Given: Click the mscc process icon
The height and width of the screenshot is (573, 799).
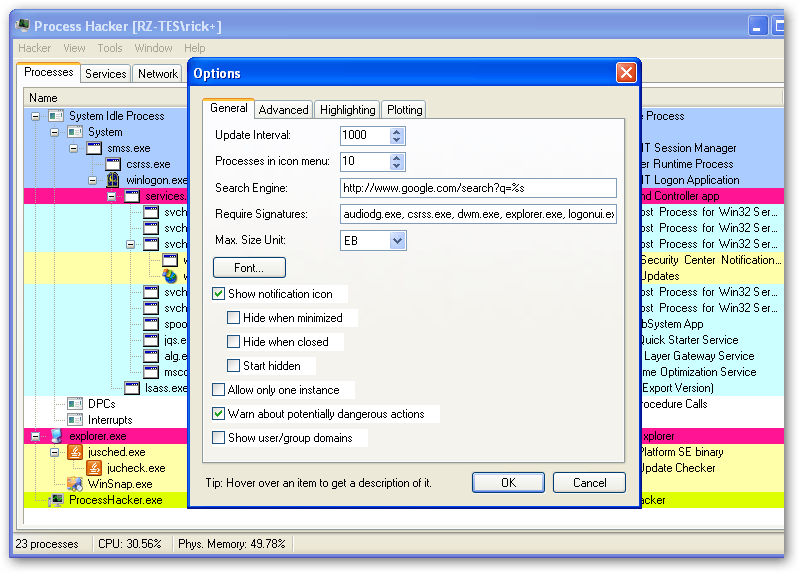Looking at the screenshot, I should pos(151,372).
